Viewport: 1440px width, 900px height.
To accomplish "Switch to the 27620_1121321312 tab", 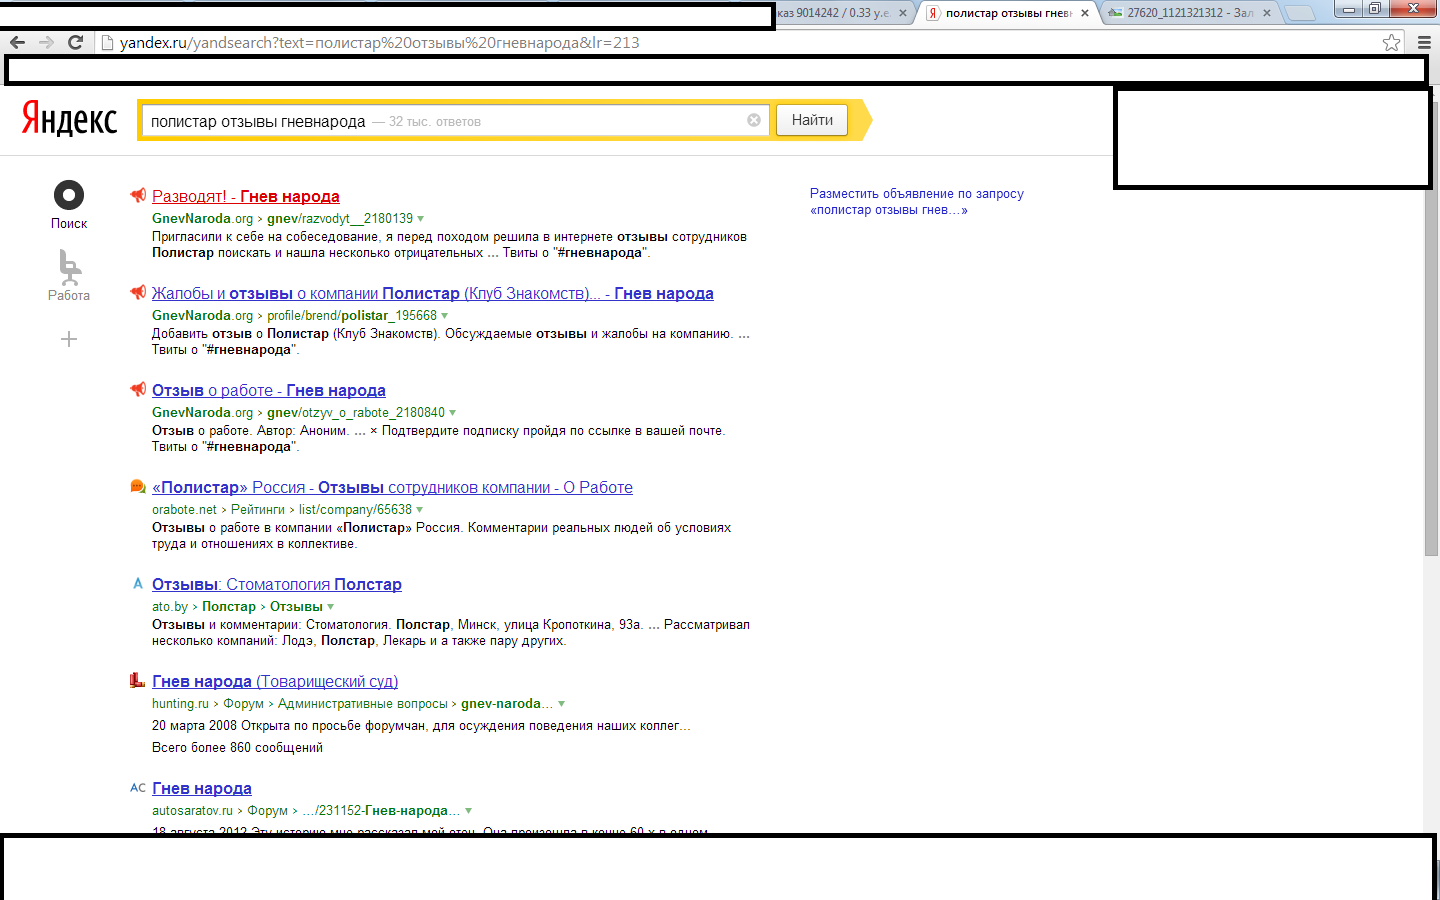I will click(1188, 13).
